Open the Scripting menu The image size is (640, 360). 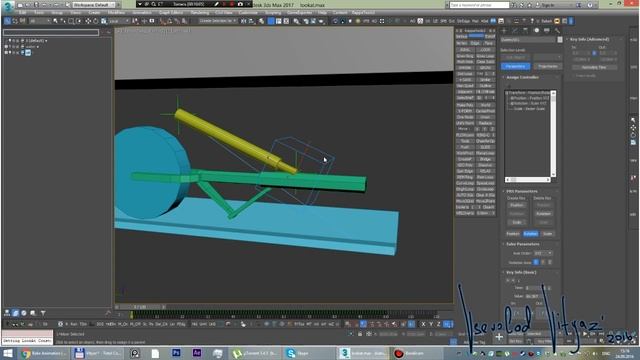(273, 13)
